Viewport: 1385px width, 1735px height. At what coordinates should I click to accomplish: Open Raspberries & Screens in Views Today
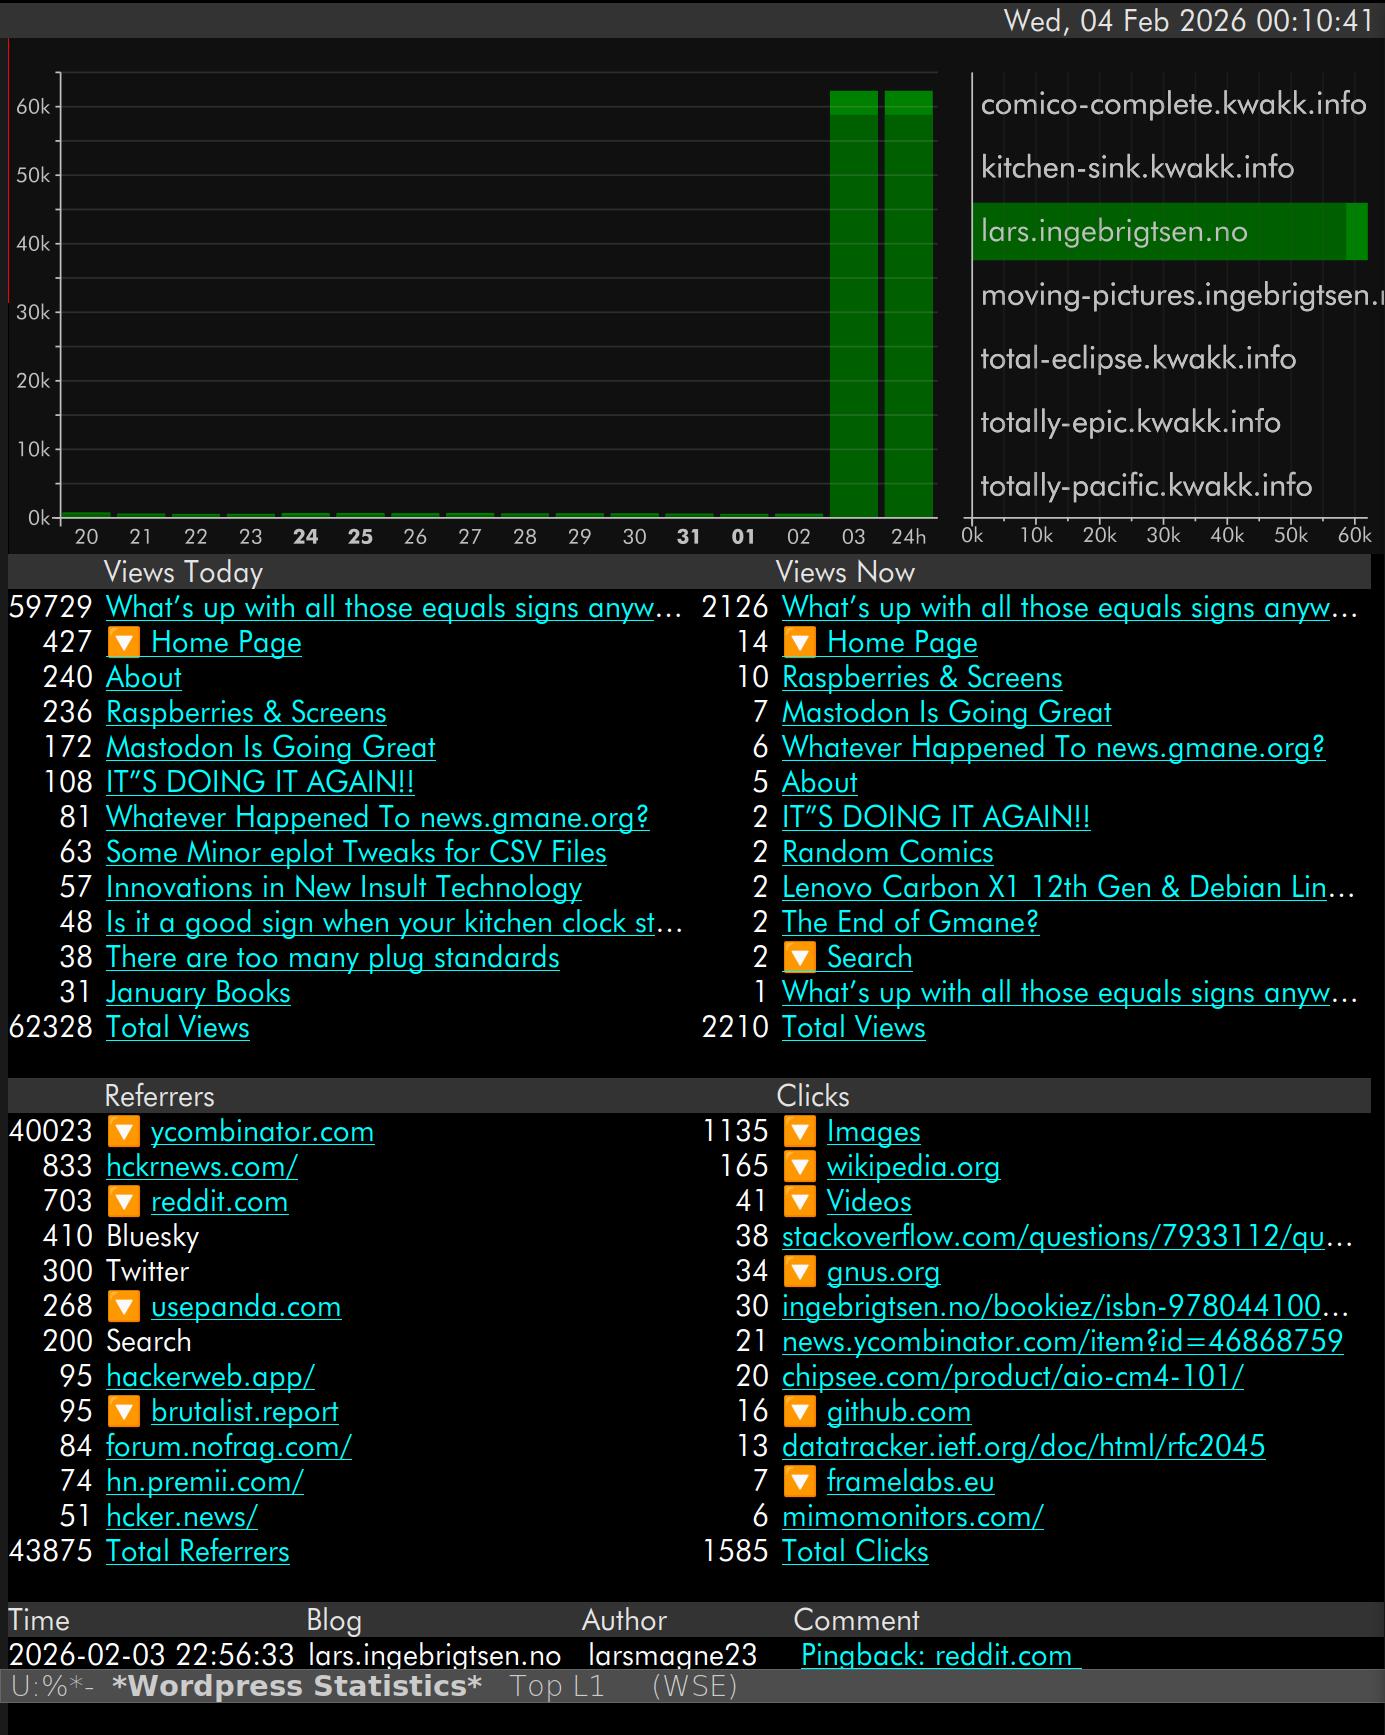(246, 713)
